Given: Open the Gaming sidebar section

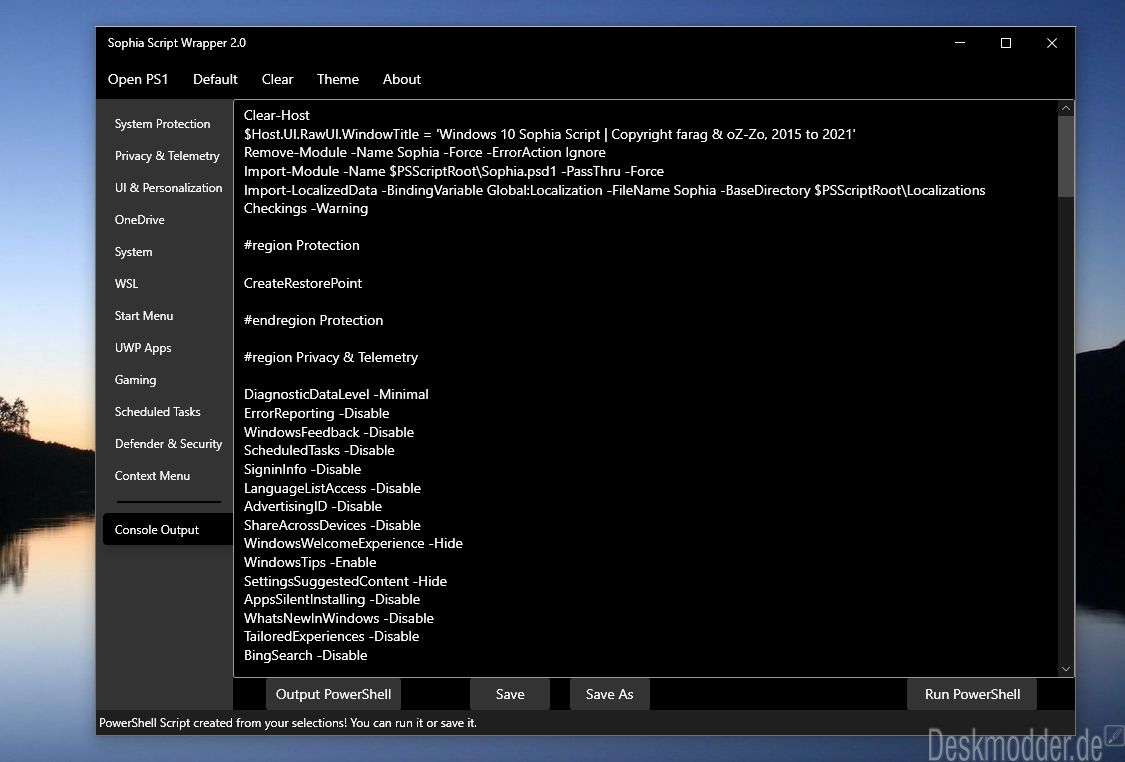Looking at the screenshot, I should tap(135, 380).
